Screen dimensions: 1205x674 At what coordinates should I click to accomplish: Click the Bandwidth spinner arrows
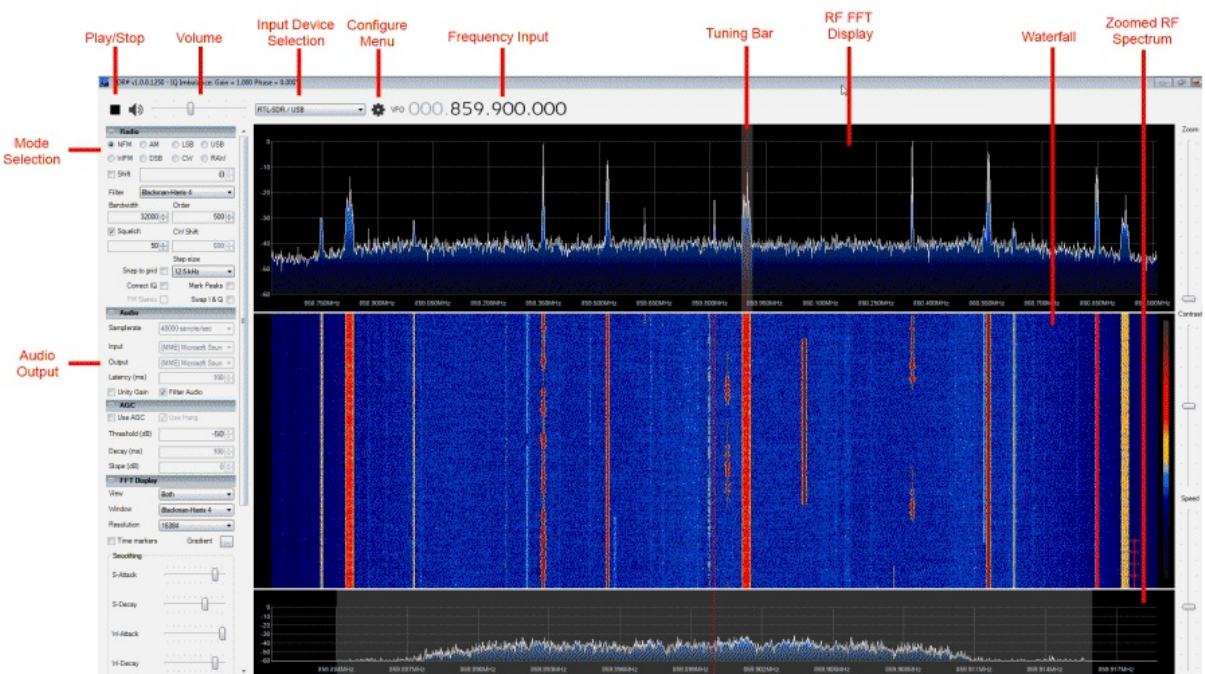click(164, 217)
